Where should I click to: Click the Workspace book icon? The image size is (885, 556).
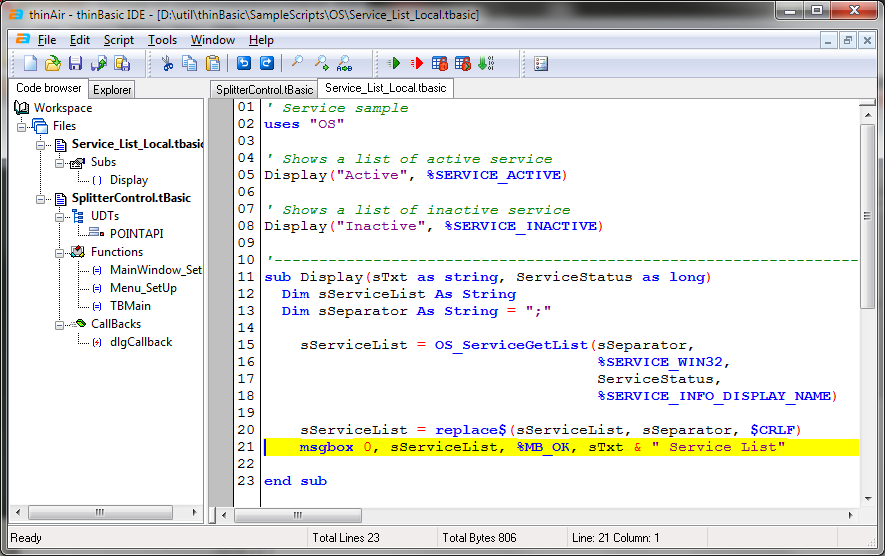21,107
